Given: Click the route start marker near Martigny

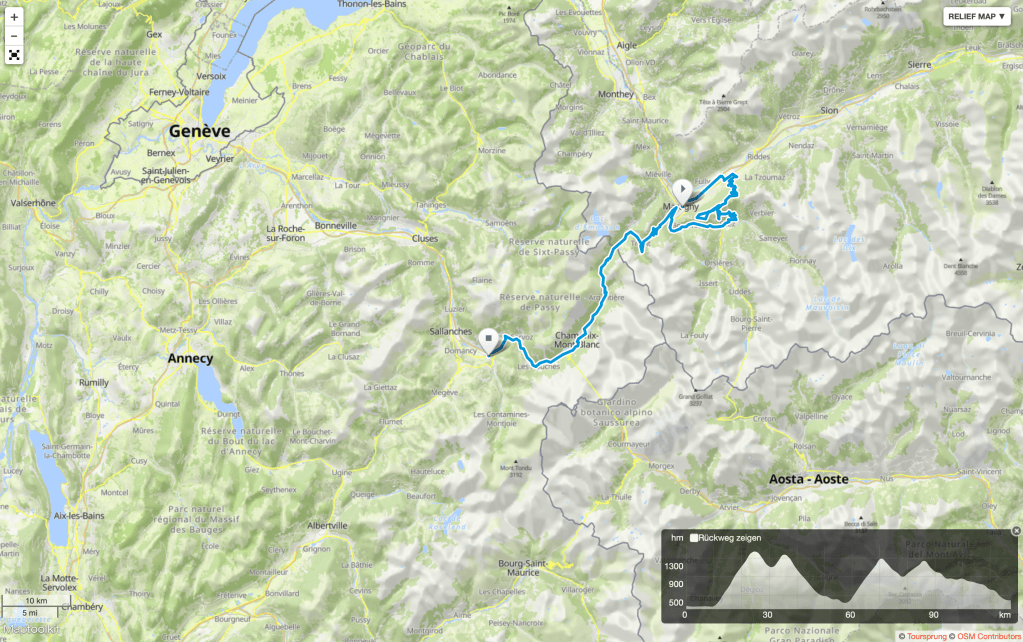Looking at the screenshot, I should 682,192.
